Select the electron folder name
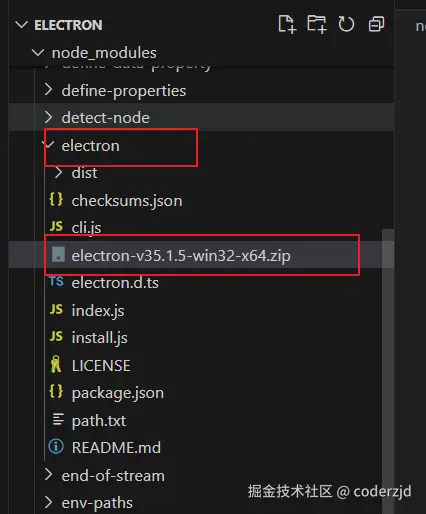The width and height of the screenshot is (426, 514). [x=90, y=146]
